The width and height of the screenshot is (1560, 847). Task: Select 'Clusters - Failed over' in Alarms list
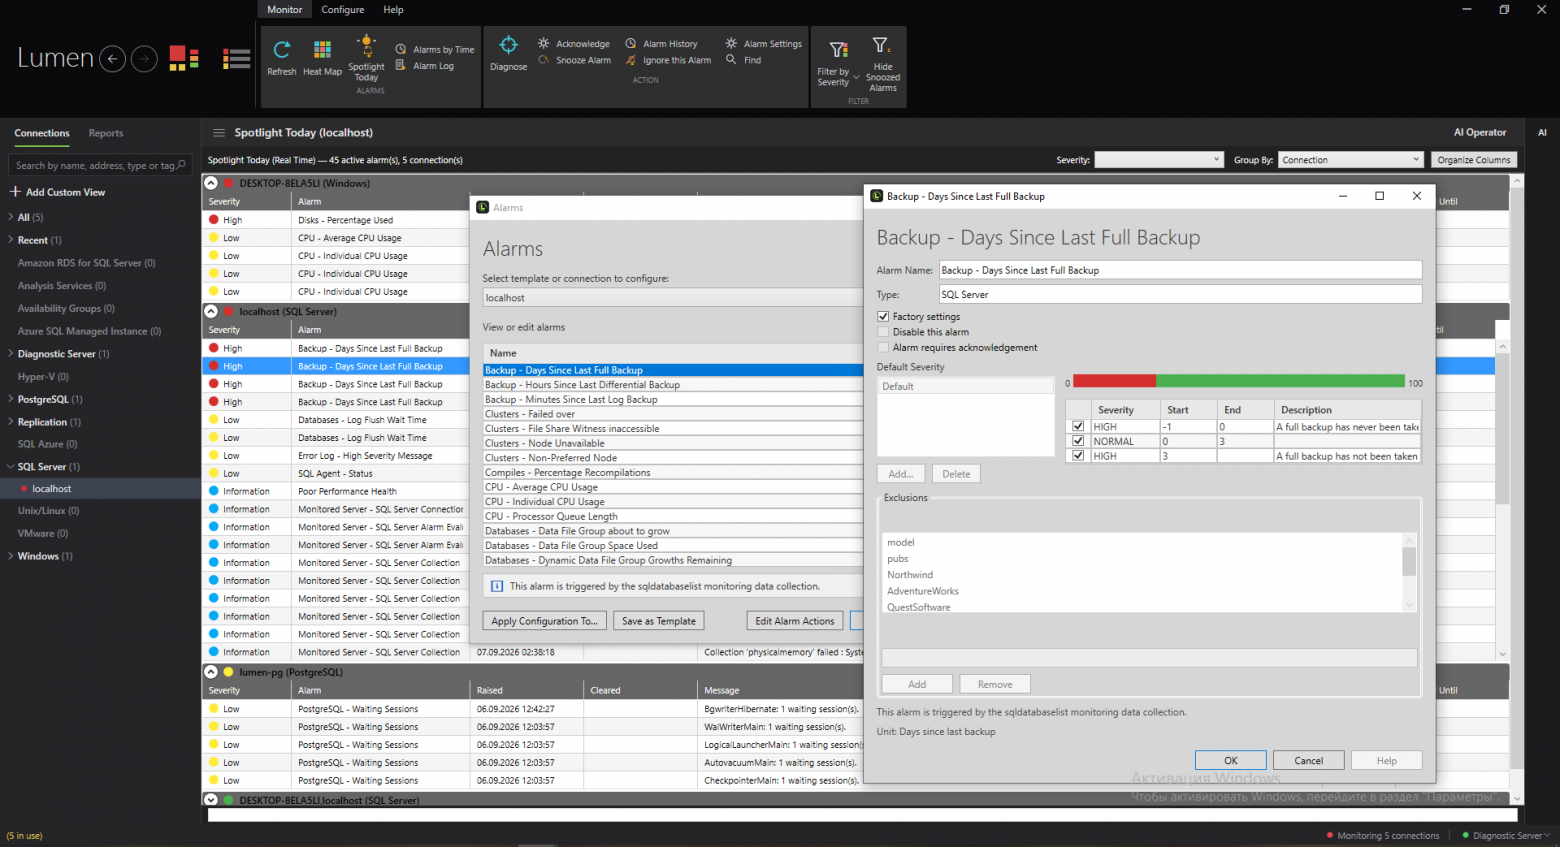(673, 414)
